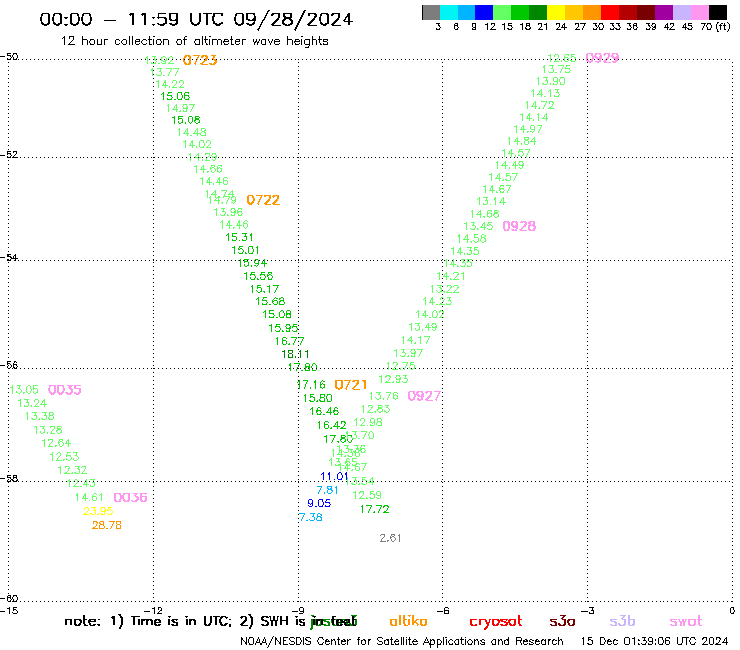The width and height of the screenshot is (740, 650).
Task: Select the s3a satellite legend label
Action: pos(562,621)
